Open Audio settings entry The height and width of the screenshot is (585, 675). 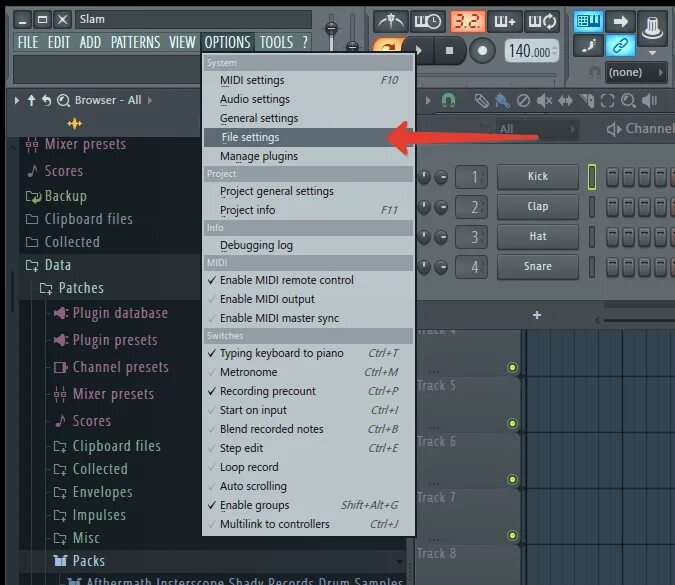pos(308,99)
